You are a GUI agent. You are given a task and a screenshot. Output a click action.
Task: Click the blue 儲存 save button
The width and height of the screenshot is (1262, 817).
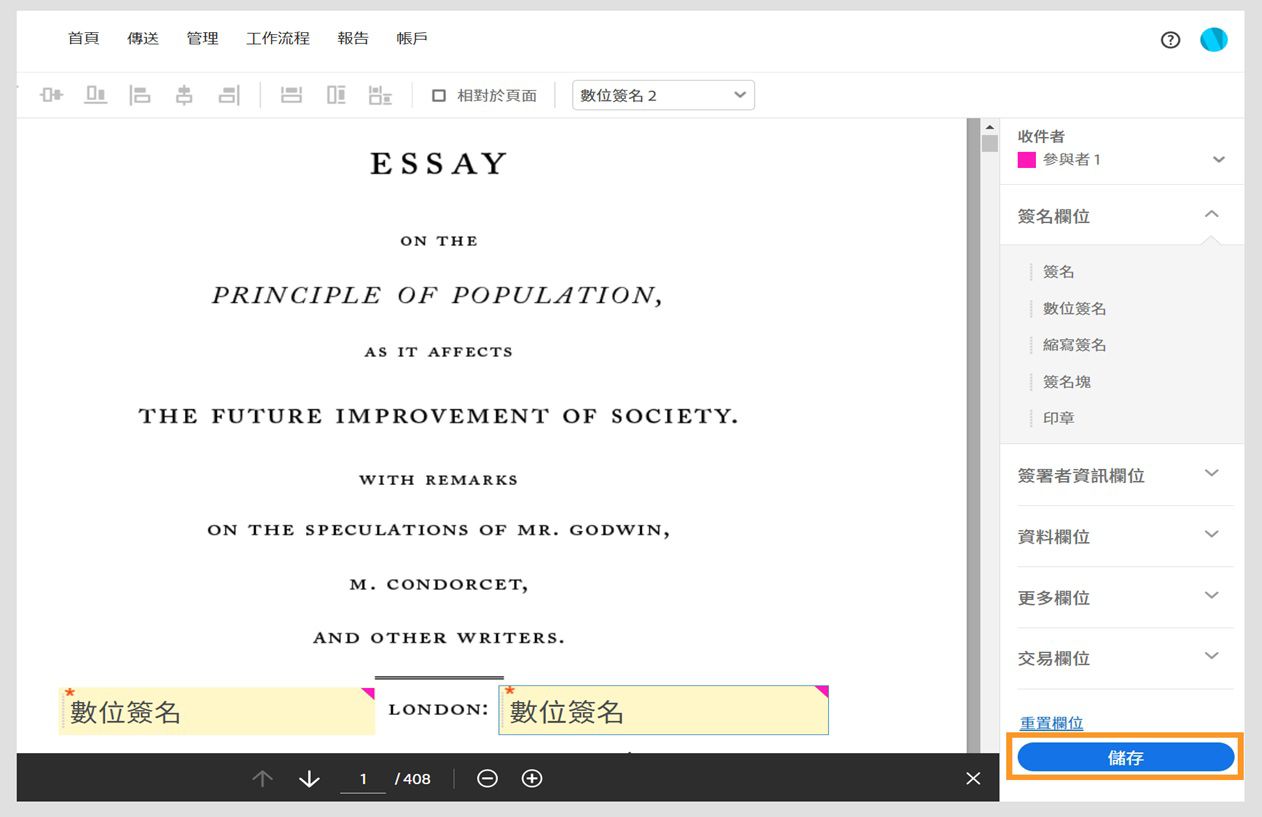1125,757
